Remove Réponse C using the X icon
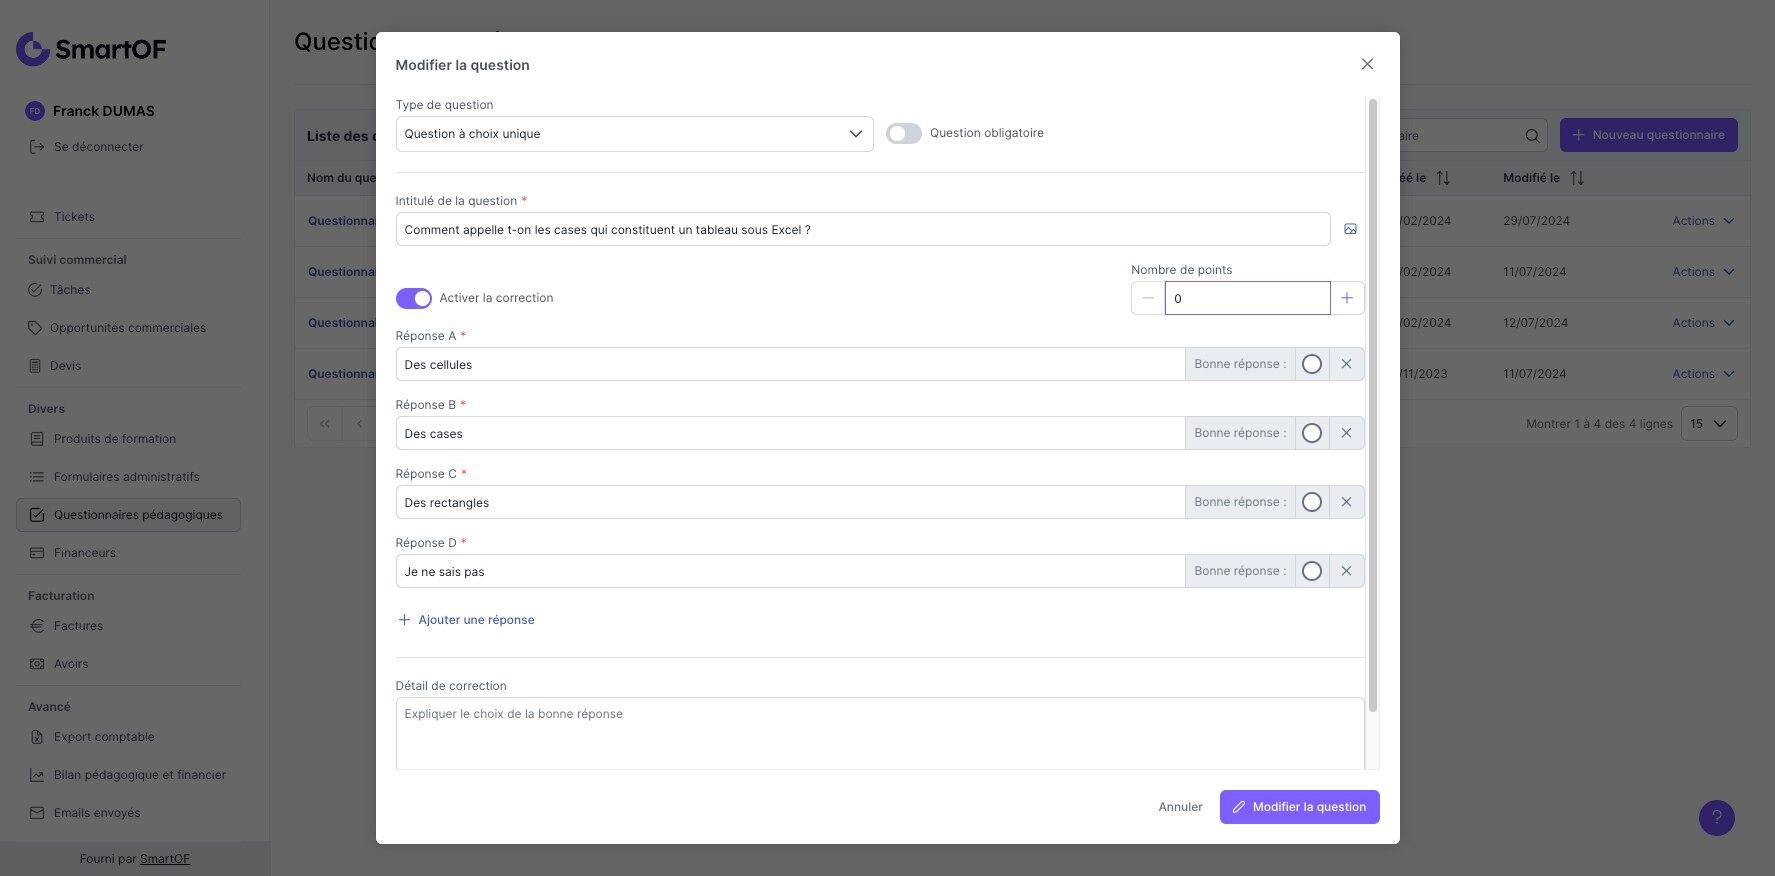Viewport: 1775px width, 876px height. point(1346,502)
